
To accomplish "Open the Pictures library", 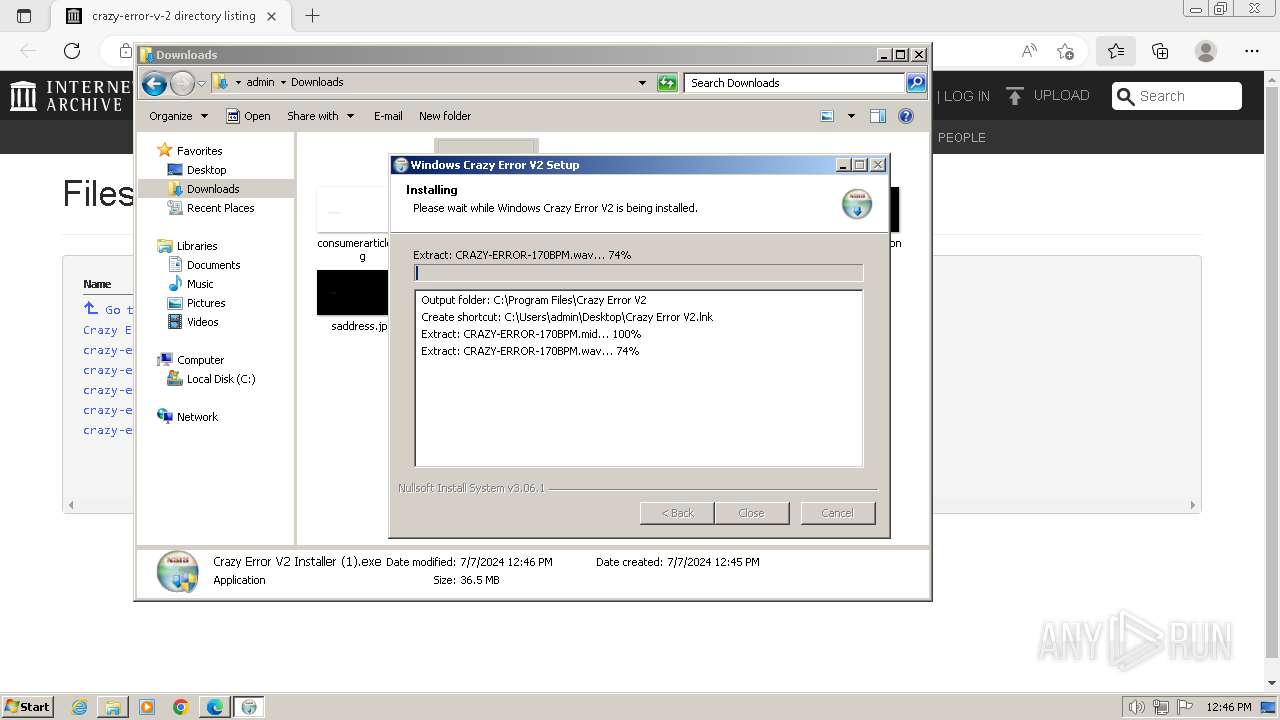I will (x=206, y=303).
